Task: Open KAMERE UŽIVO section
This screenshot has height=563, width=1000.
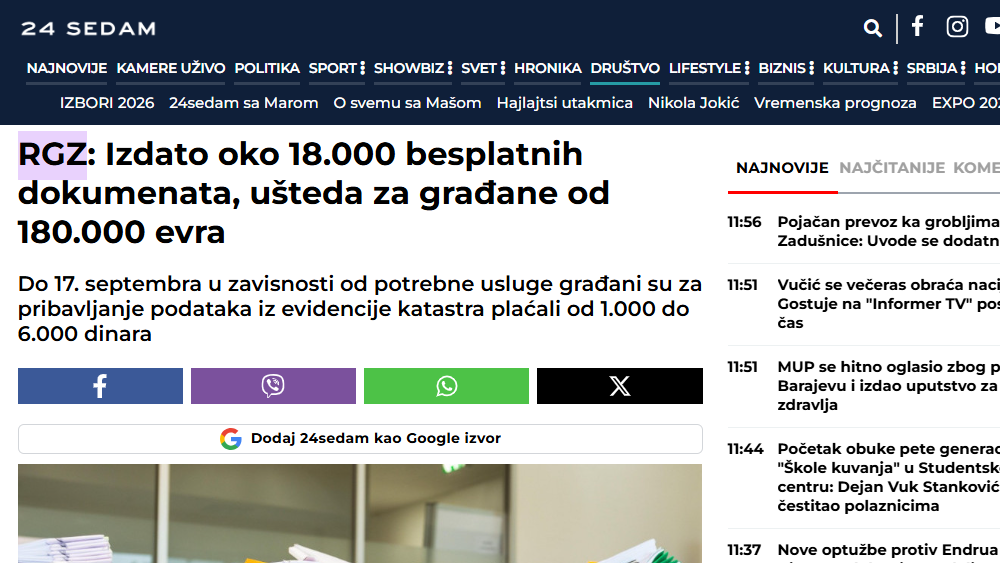Action: click(x=171, y=68)
